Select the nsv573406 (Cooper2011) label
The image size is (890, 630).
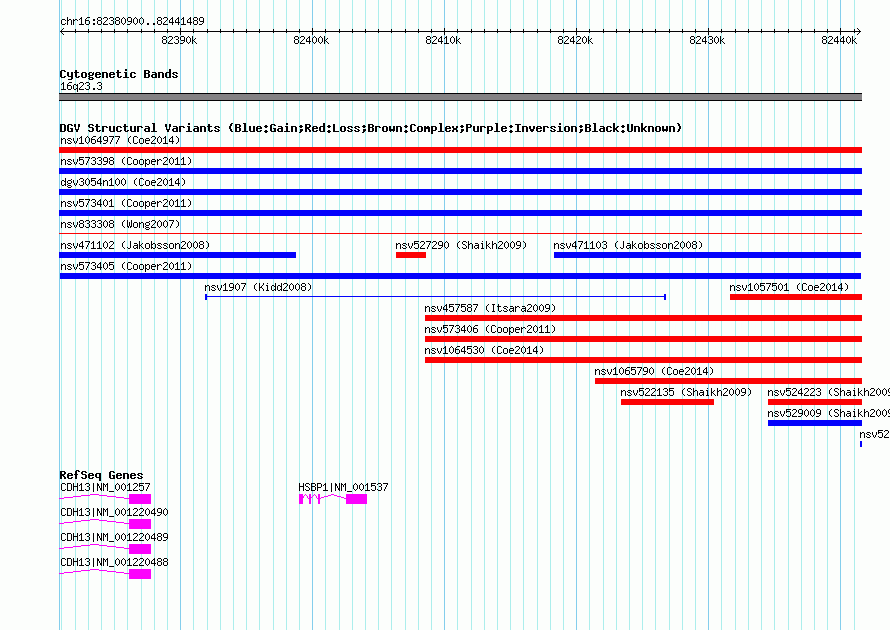(490, 329)
